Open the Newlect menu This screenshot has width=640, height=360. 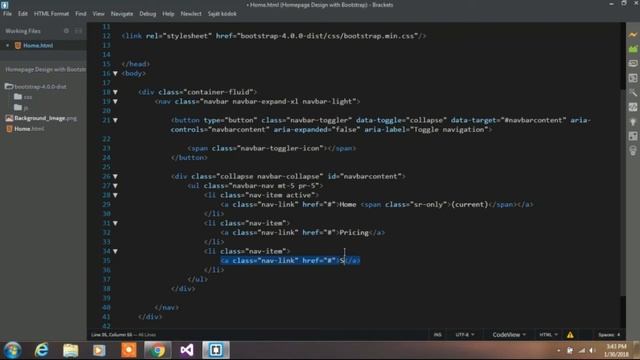(x=191, y=13)
